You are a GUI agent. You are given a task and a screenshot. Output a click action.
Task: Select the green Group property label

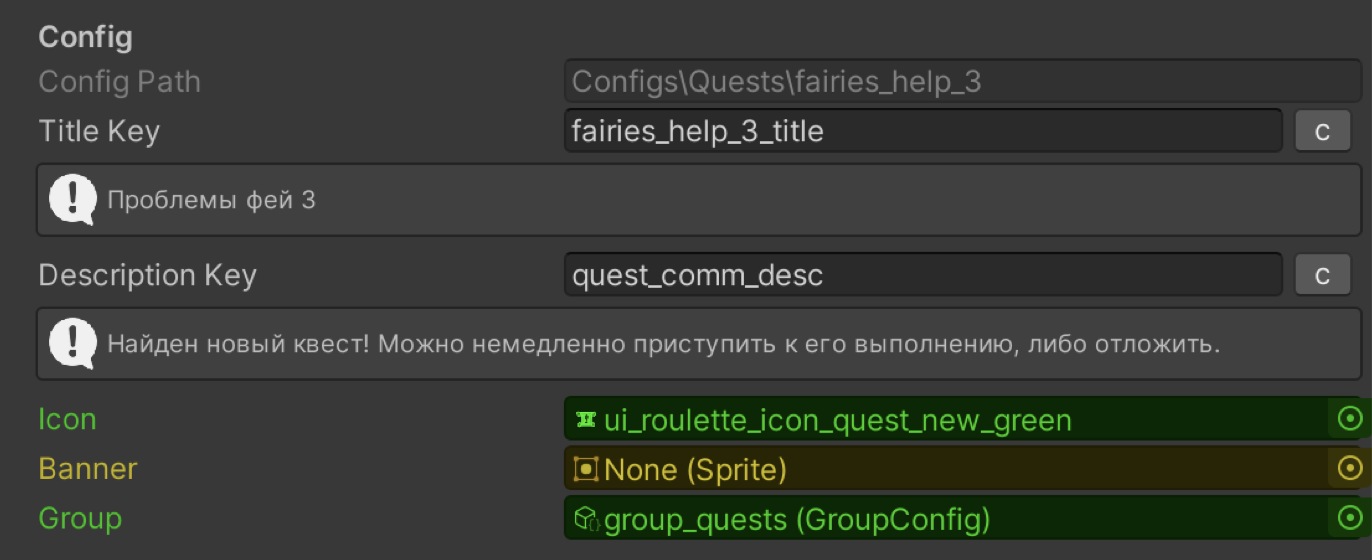pyautogui.click(x=80, y=518)
